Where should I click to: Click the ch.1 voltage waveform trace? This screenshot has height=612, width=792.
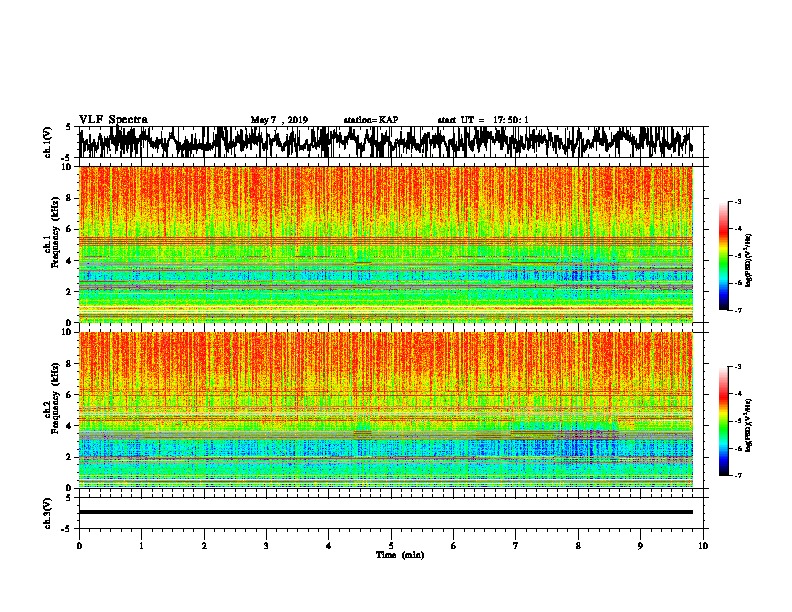tap(385, 141)
